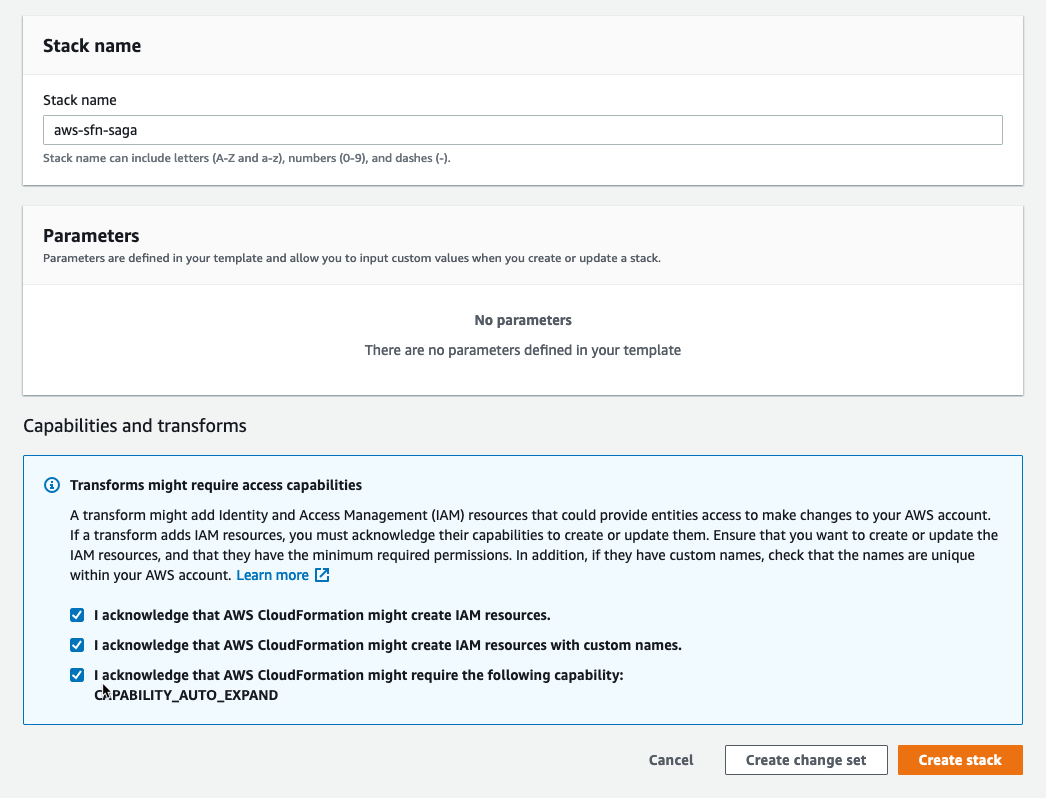Open the Learn more link

pyautogui.click(x=272, y=575)
